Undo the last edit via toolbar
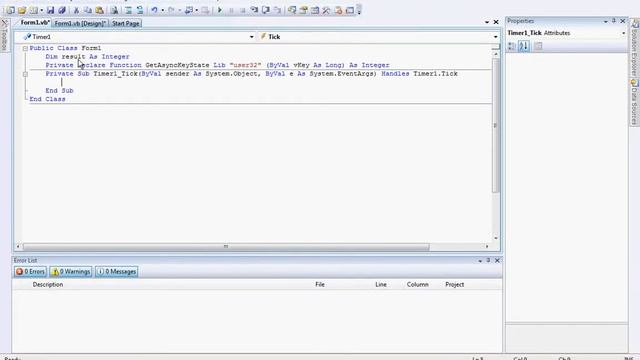 point(154,10)
